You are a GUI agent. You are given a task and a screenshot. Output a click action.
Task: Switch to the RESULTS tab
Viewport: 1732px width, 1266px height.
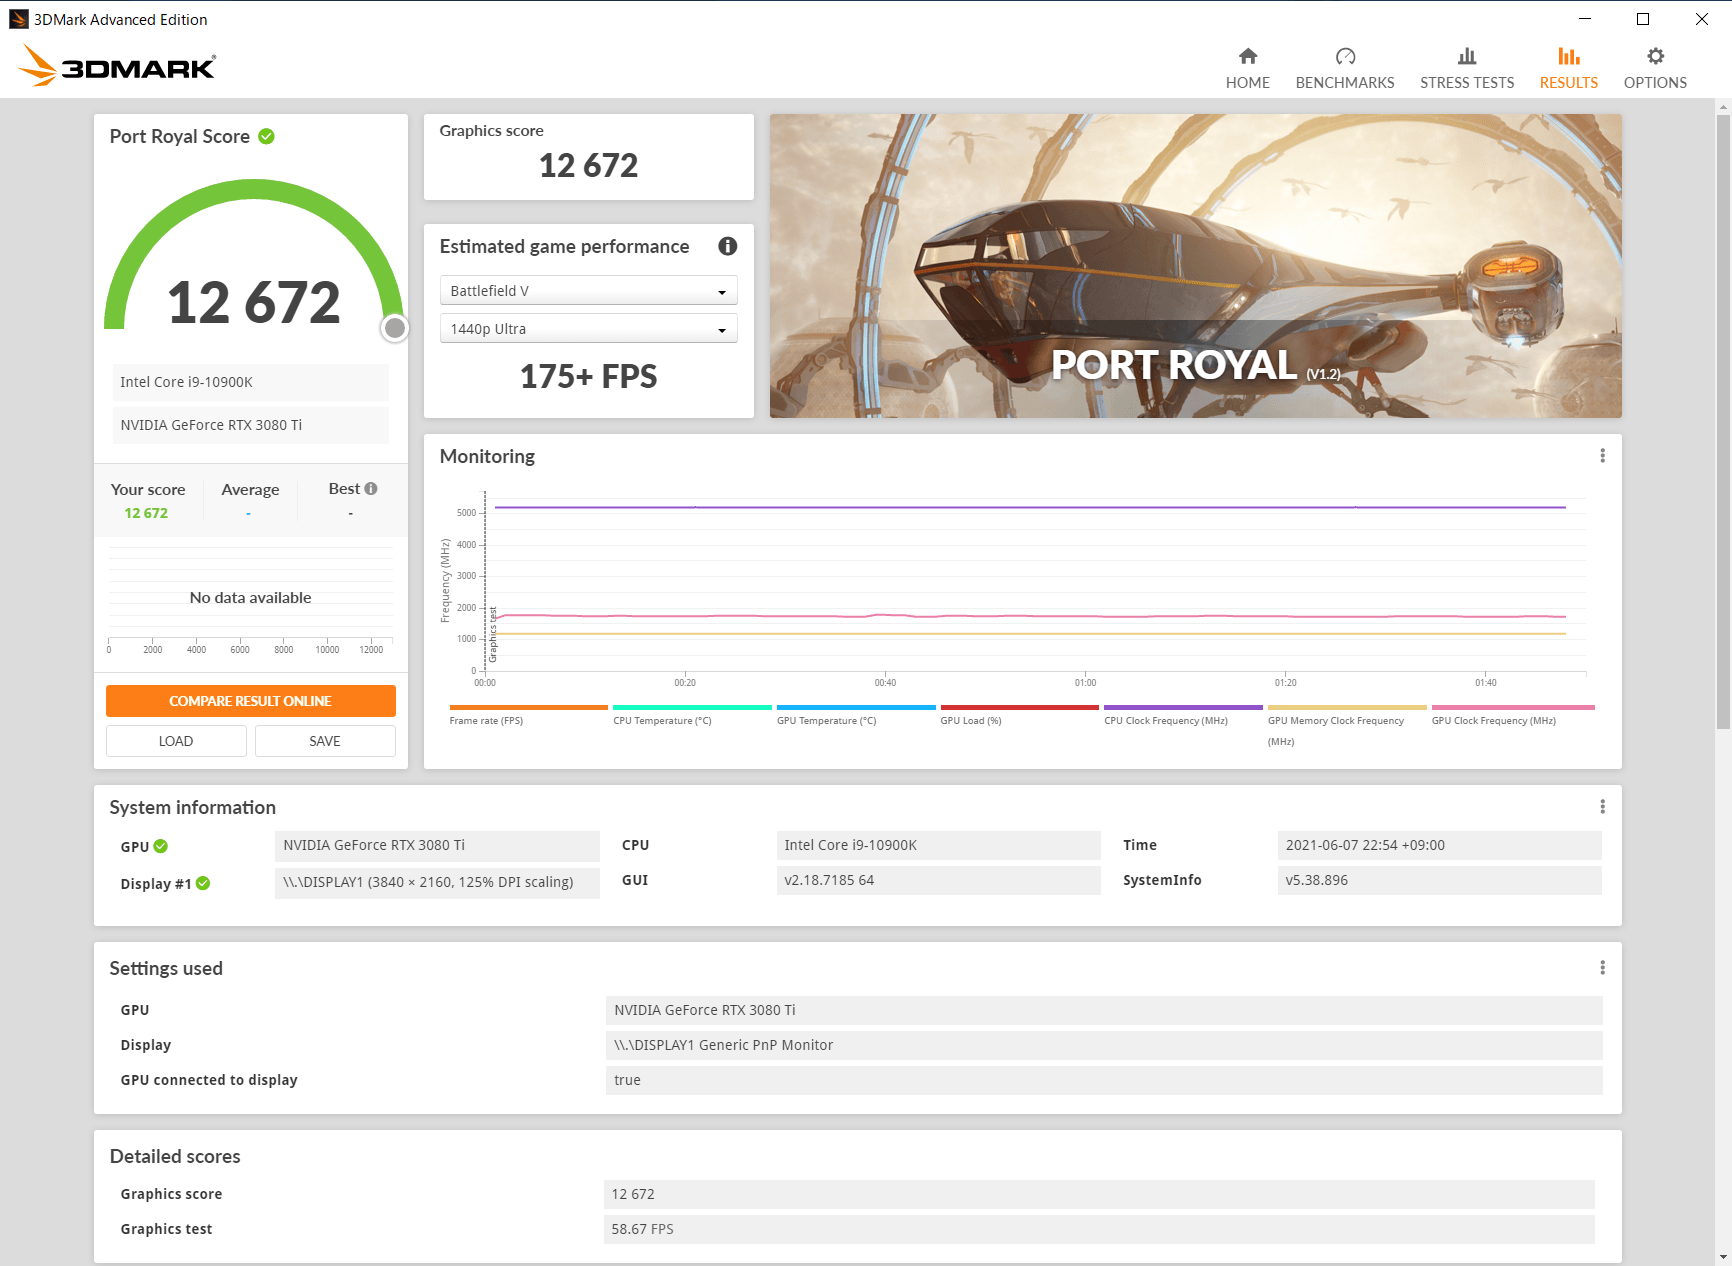[x=1568, y=68]
